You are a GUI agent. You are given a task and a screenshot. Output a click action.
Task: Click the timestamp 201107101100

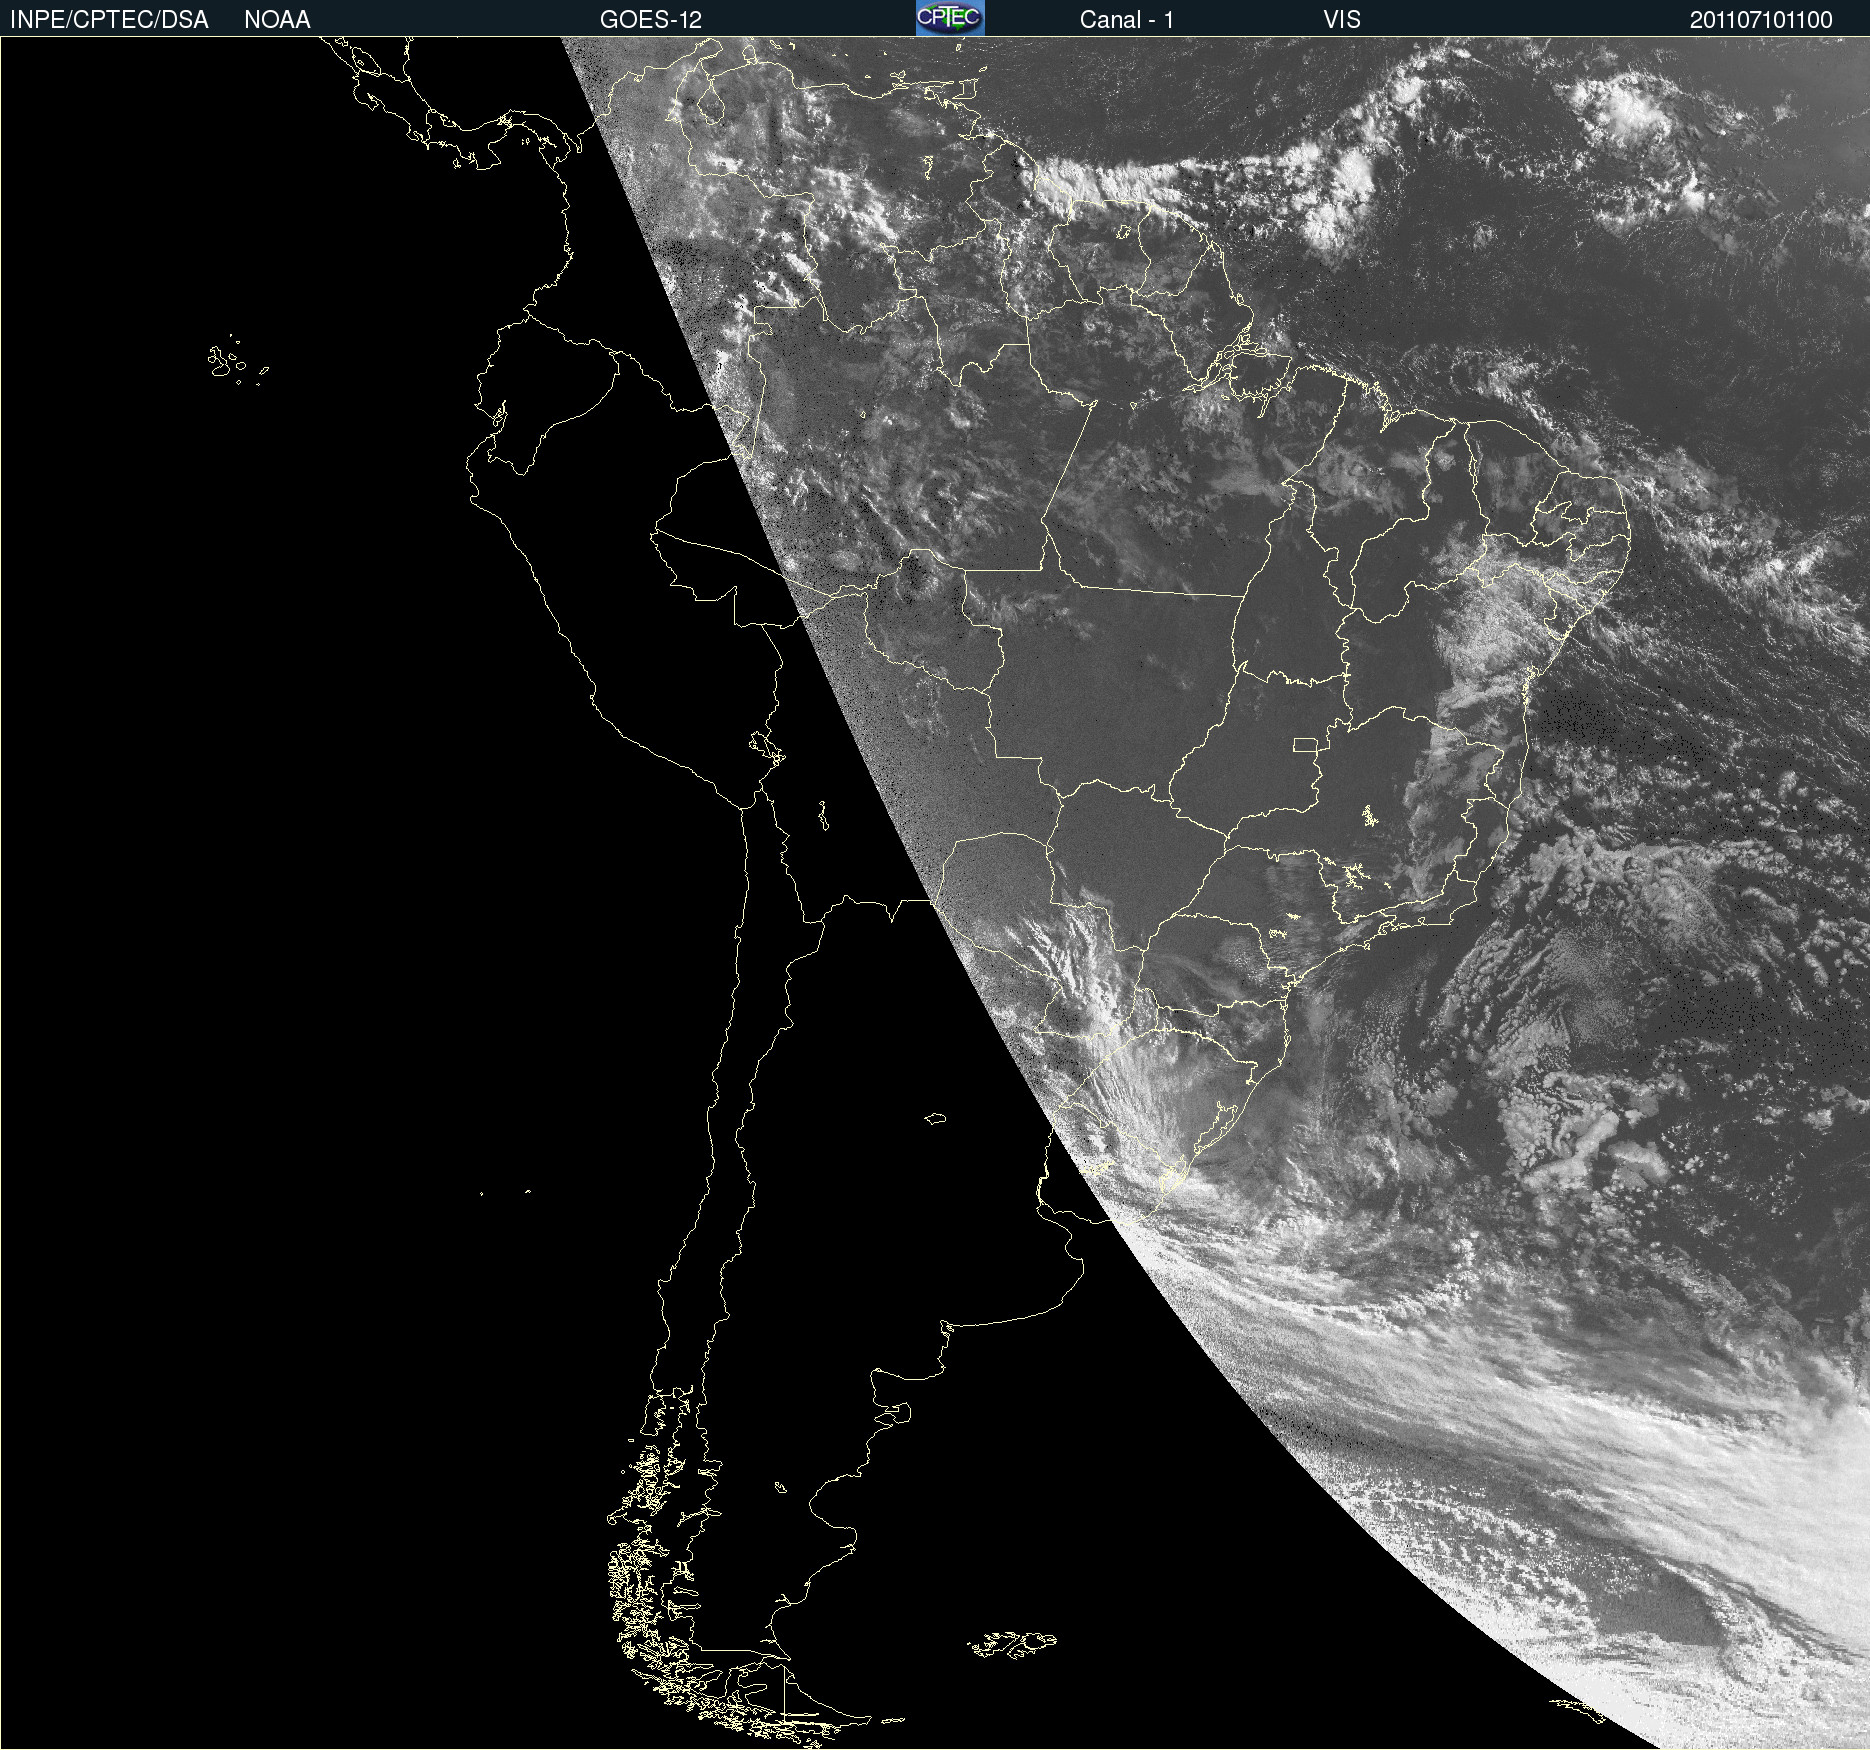point(1761,20)
